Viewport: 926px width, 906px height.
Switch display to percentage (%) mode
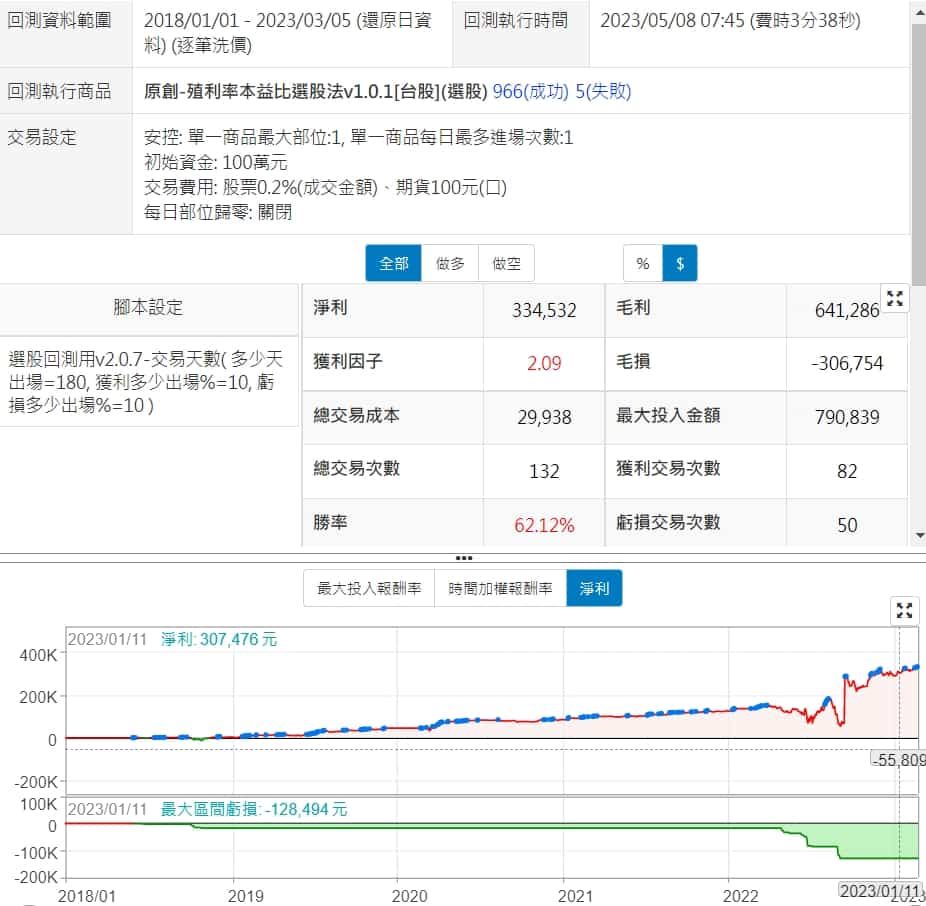[643, 264]
